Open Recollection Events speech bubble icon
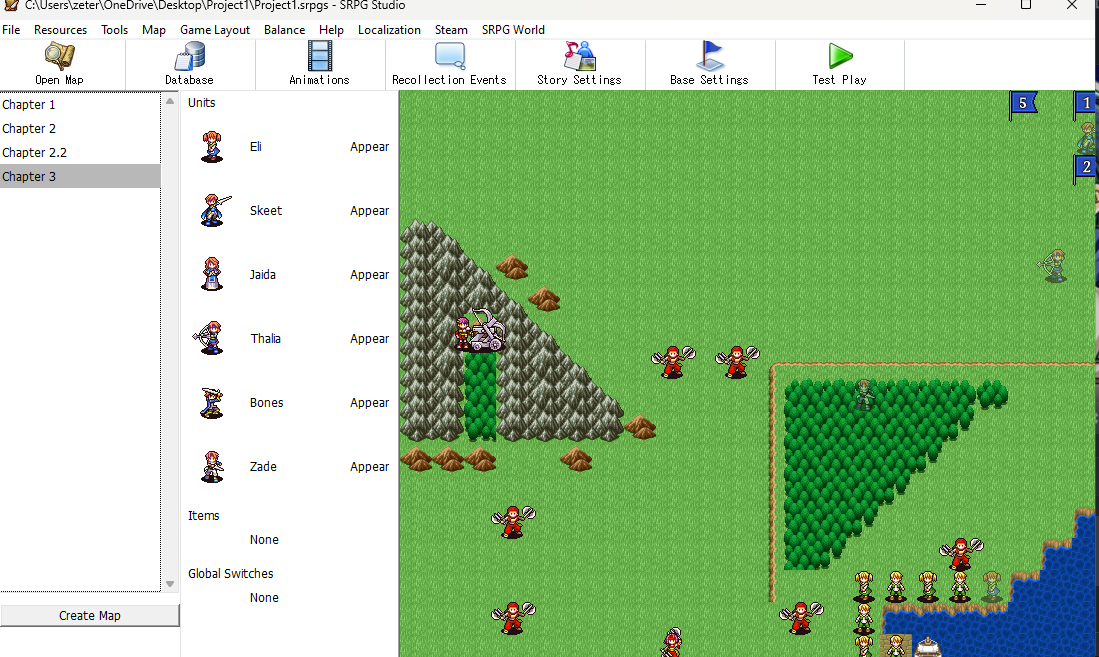The image size is (1099, 657). click(449, 56)
